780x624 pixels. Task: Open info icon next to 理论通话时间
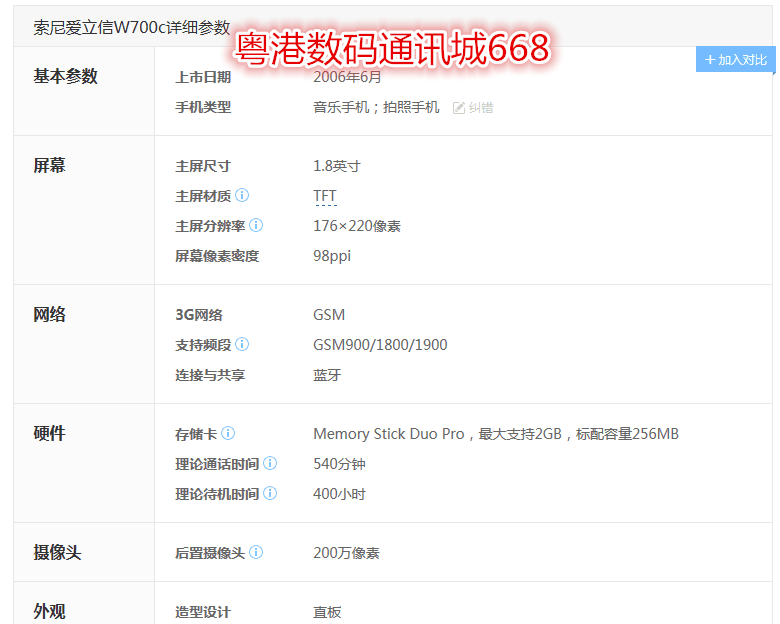tap(270, 463)
